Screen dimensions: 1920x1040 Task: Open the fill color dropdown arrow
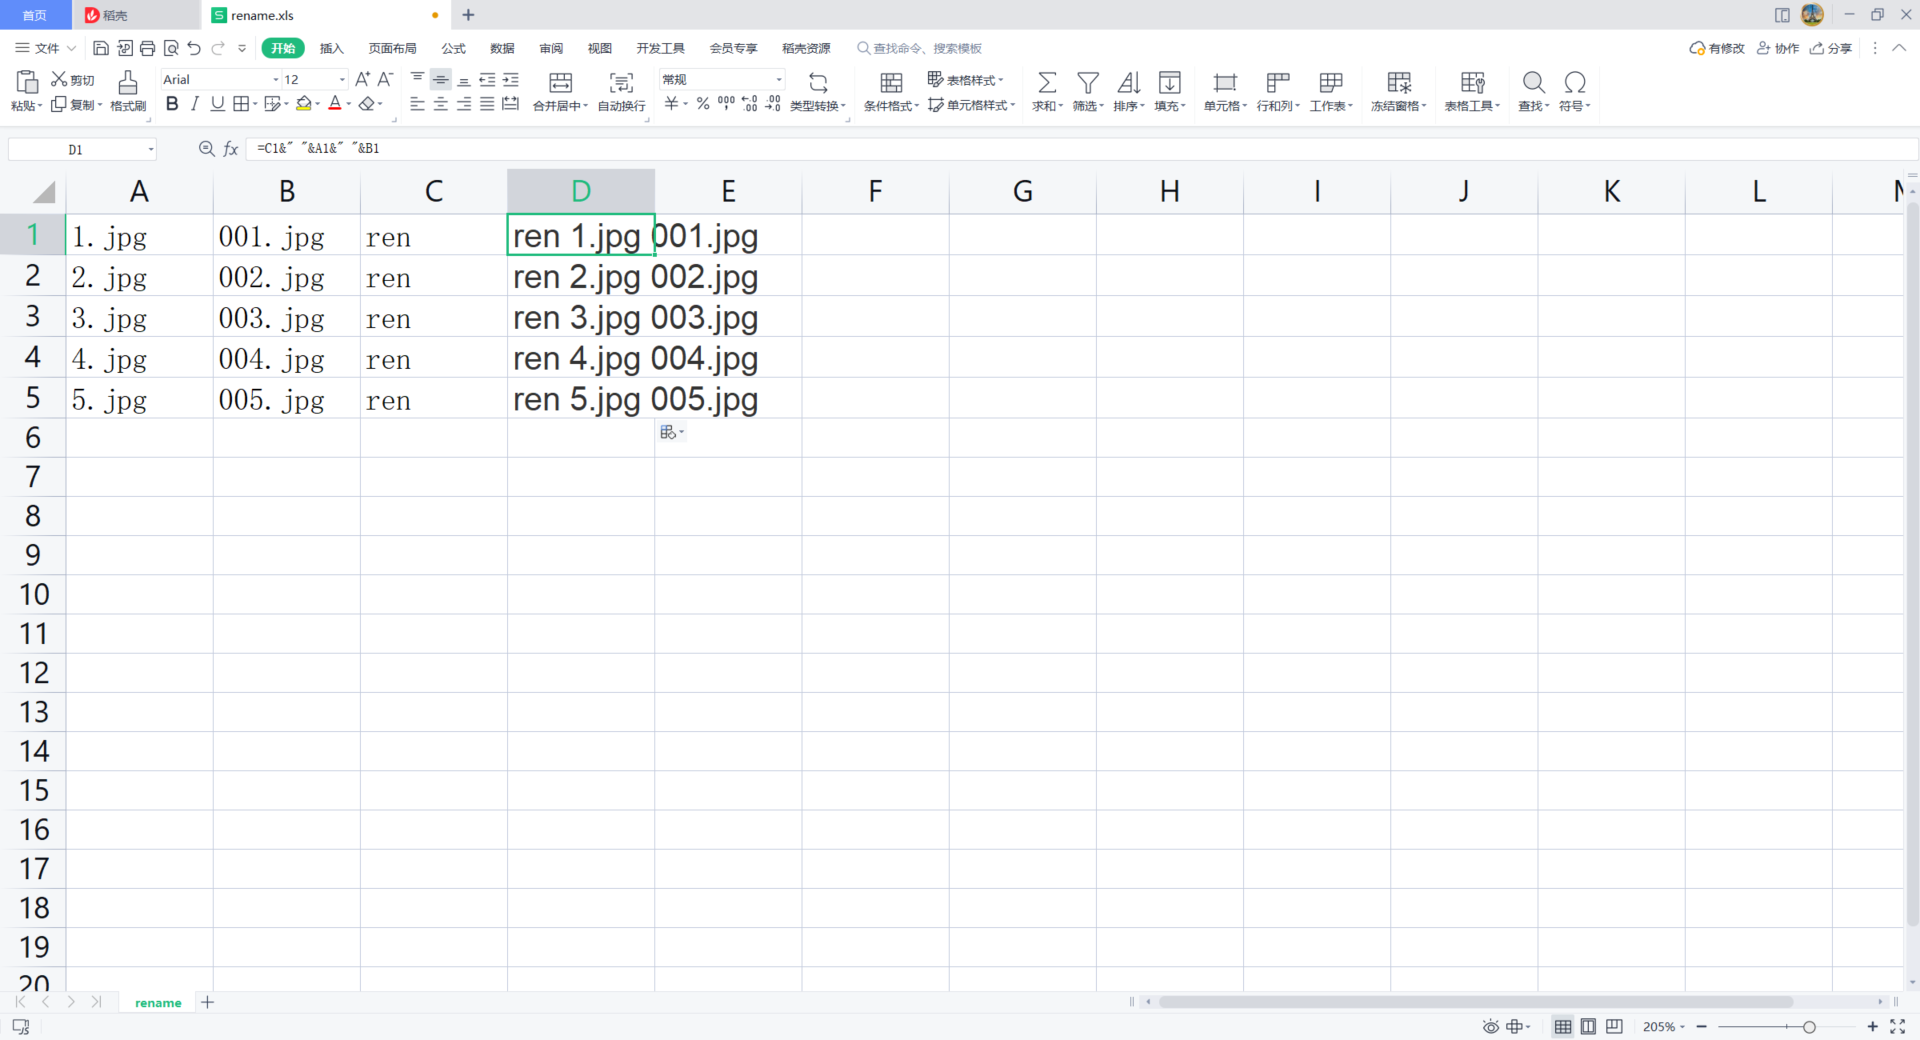tap(318, 104)
